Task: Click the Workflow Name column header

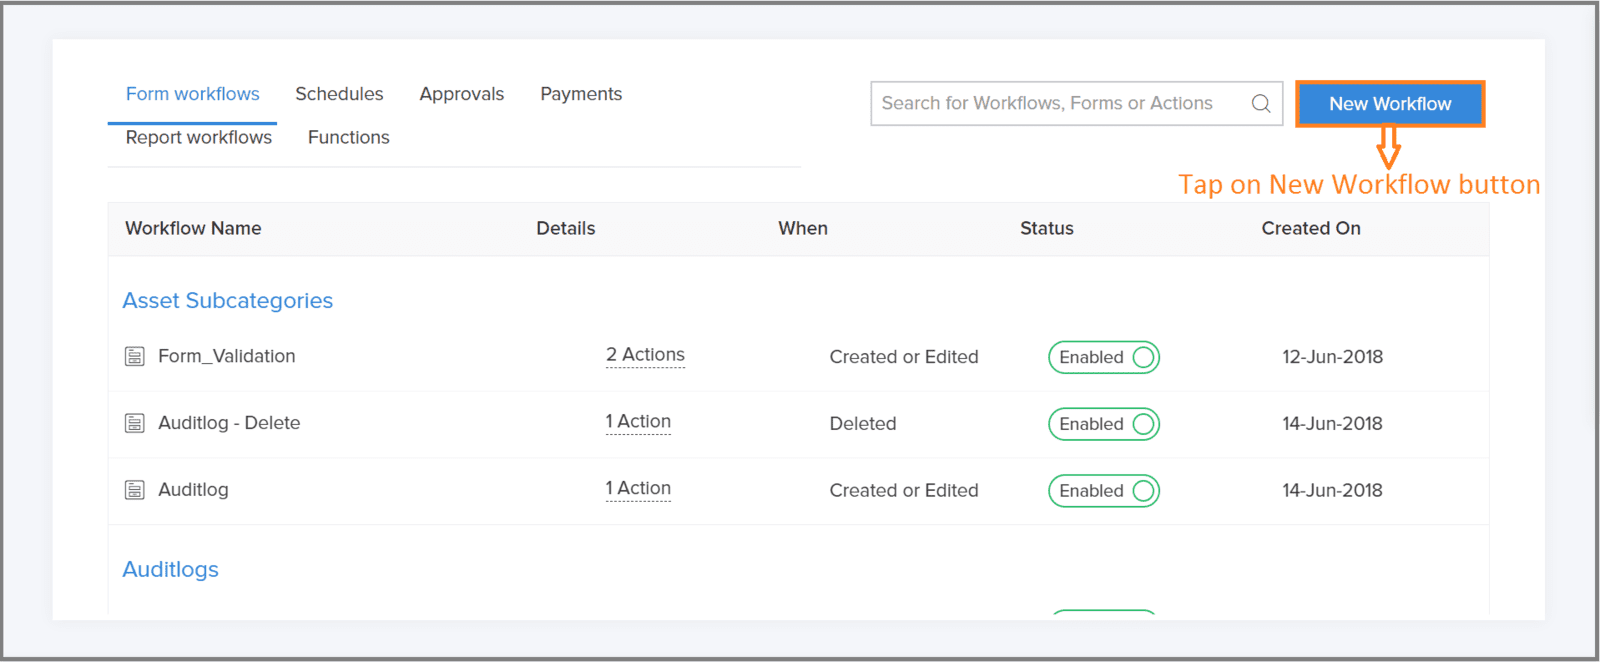Action: 193,228
